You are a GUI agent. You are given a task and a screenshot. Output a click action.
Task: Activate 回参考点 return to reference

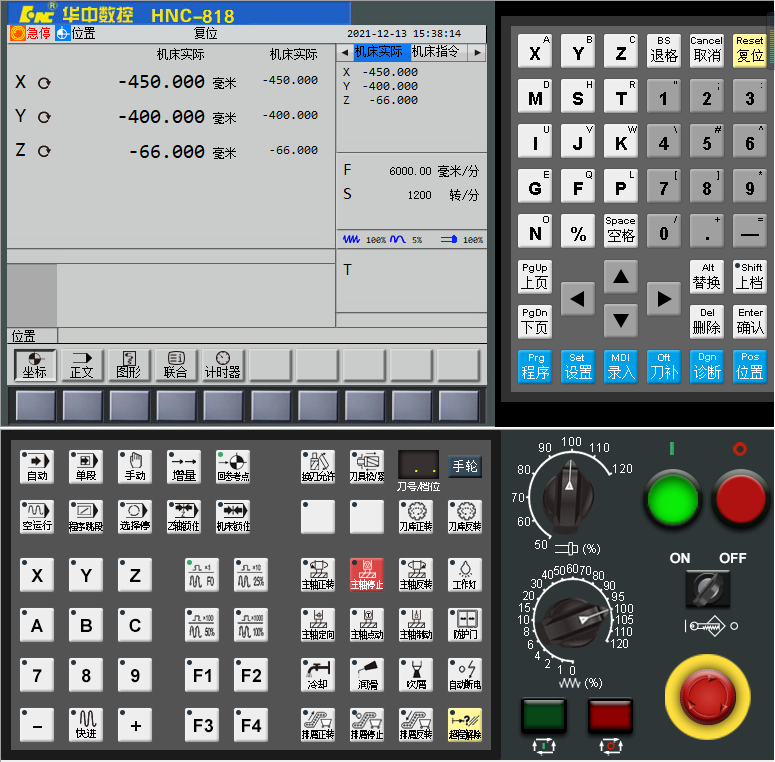coord(233,466)
